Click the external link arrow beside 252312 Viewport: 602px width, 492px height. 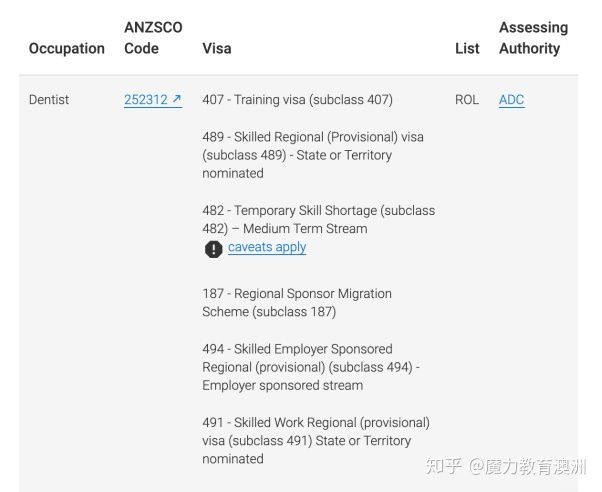click(176, 99)
